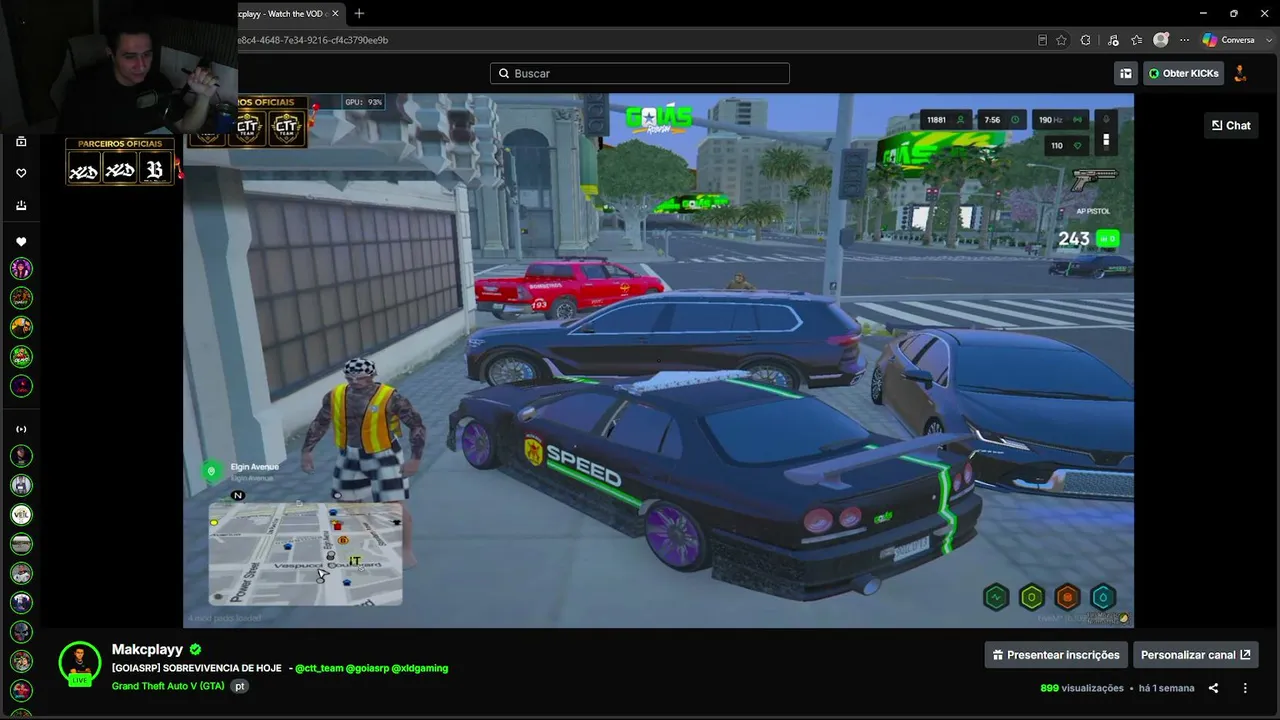Image resolution: width=1280 pixels, height=720 pixels.
Task: Open the fifth followed channel avatar
Action: point(21,385)
